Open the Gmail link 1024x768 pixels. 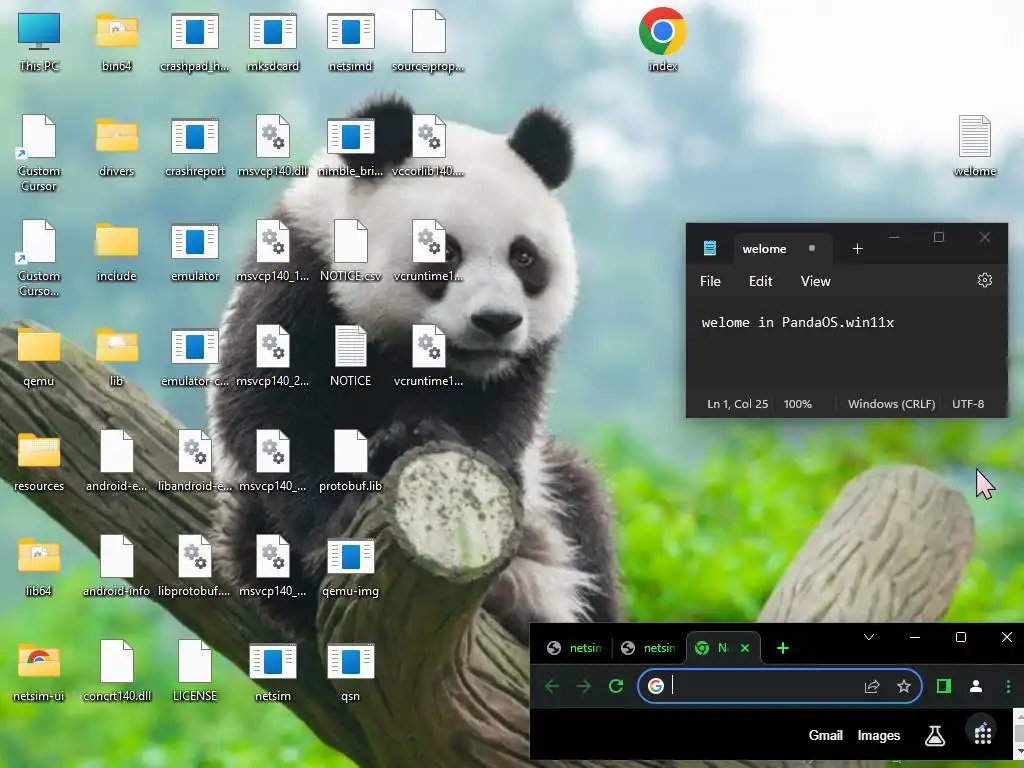[825, 735]
